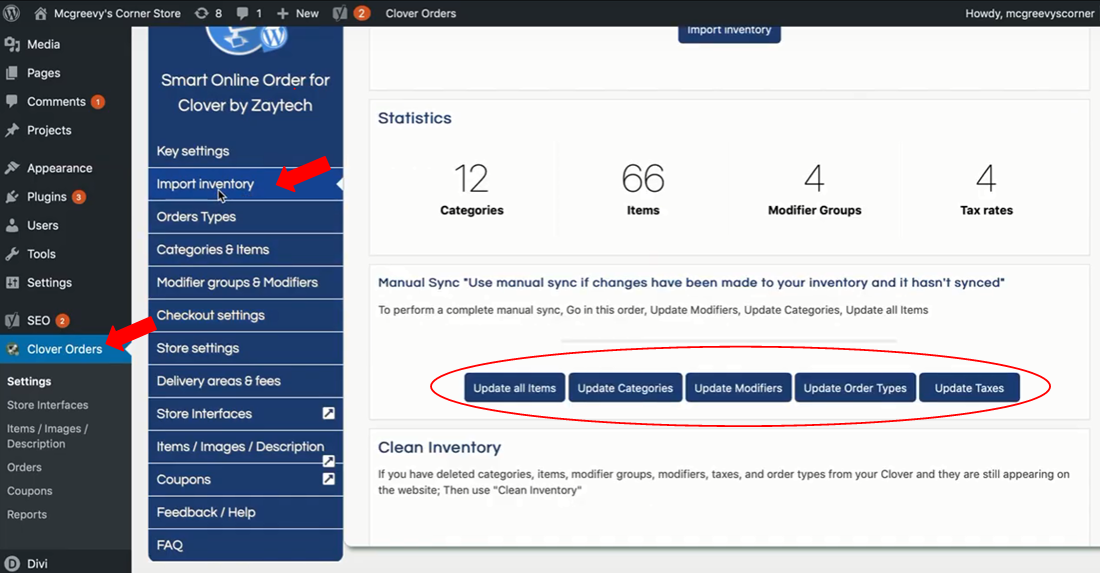The width and height of the screenshot is (1100, 573).
Task: Open Store Interfaces in WordPress submenu
Action: point(48,405)
